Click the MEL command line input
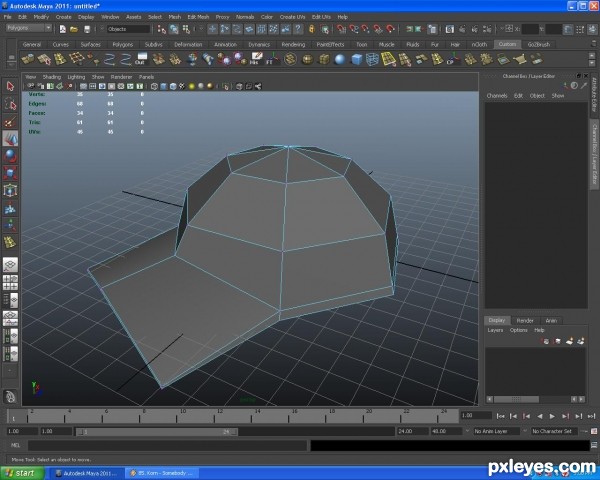The height and width of the screenshot is (480, 600). [167, 445]
